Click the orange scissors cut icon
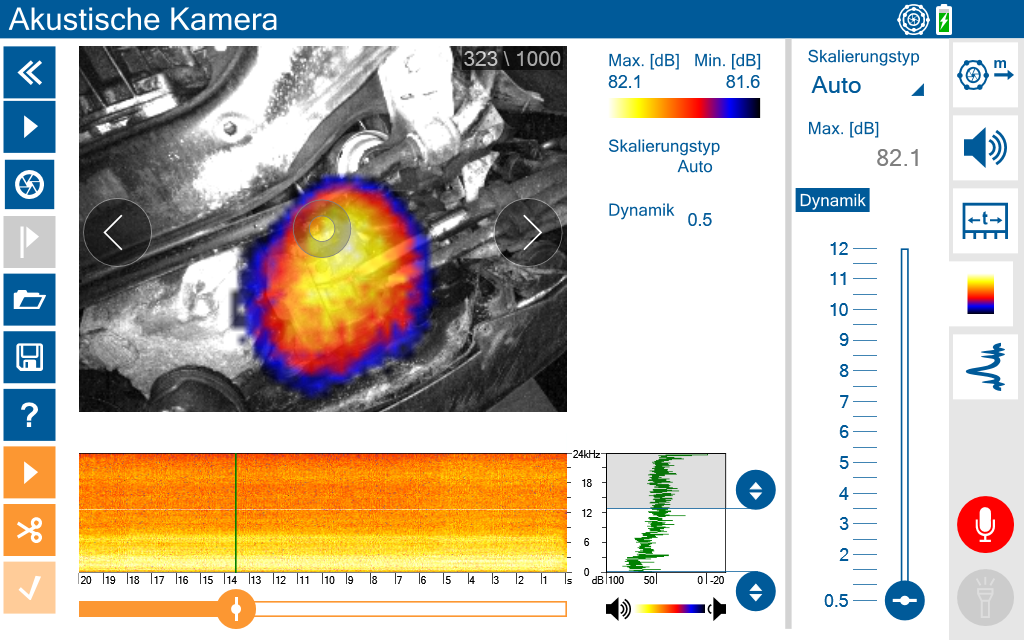The width and height of the screenshot is (1024, 640). pyautogui.click(x=29, y=530)
